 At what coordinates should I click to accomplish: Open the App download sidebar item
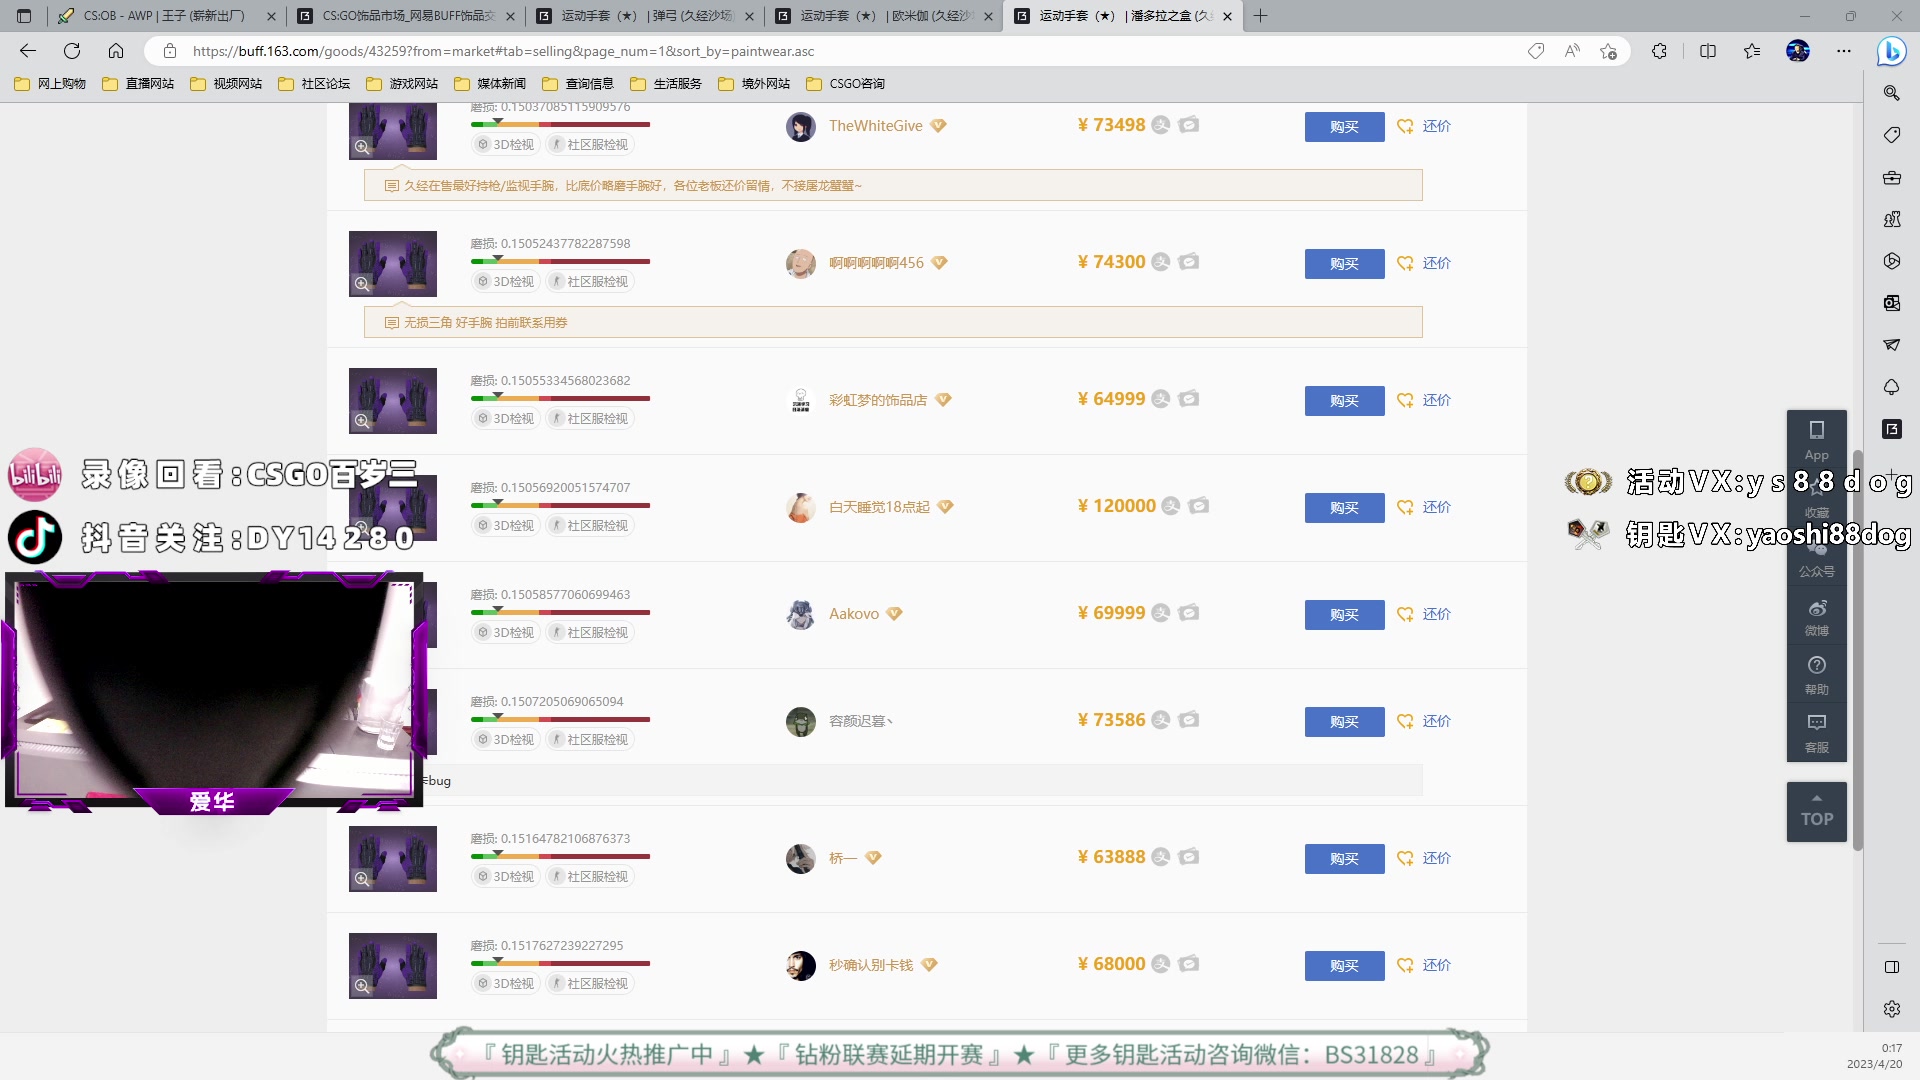pyautogui.click(x=1816, y=439)
